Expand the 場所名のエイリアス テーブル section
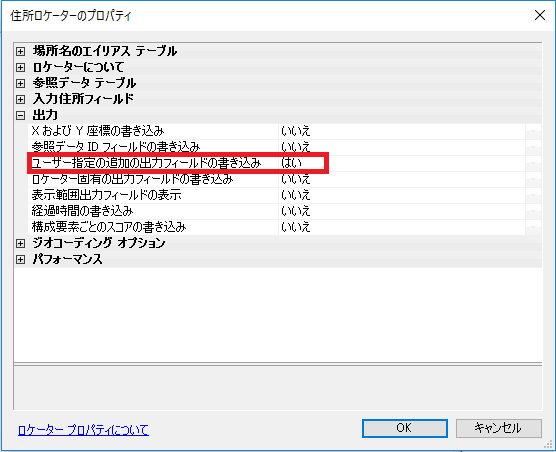The width and height of the screenshot is (556, 452). (21, 51)
